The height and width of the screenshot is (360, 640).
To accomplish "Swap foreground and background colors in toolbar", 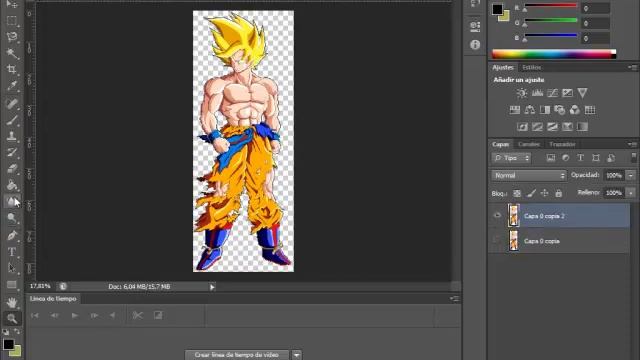I will [17, 331].
